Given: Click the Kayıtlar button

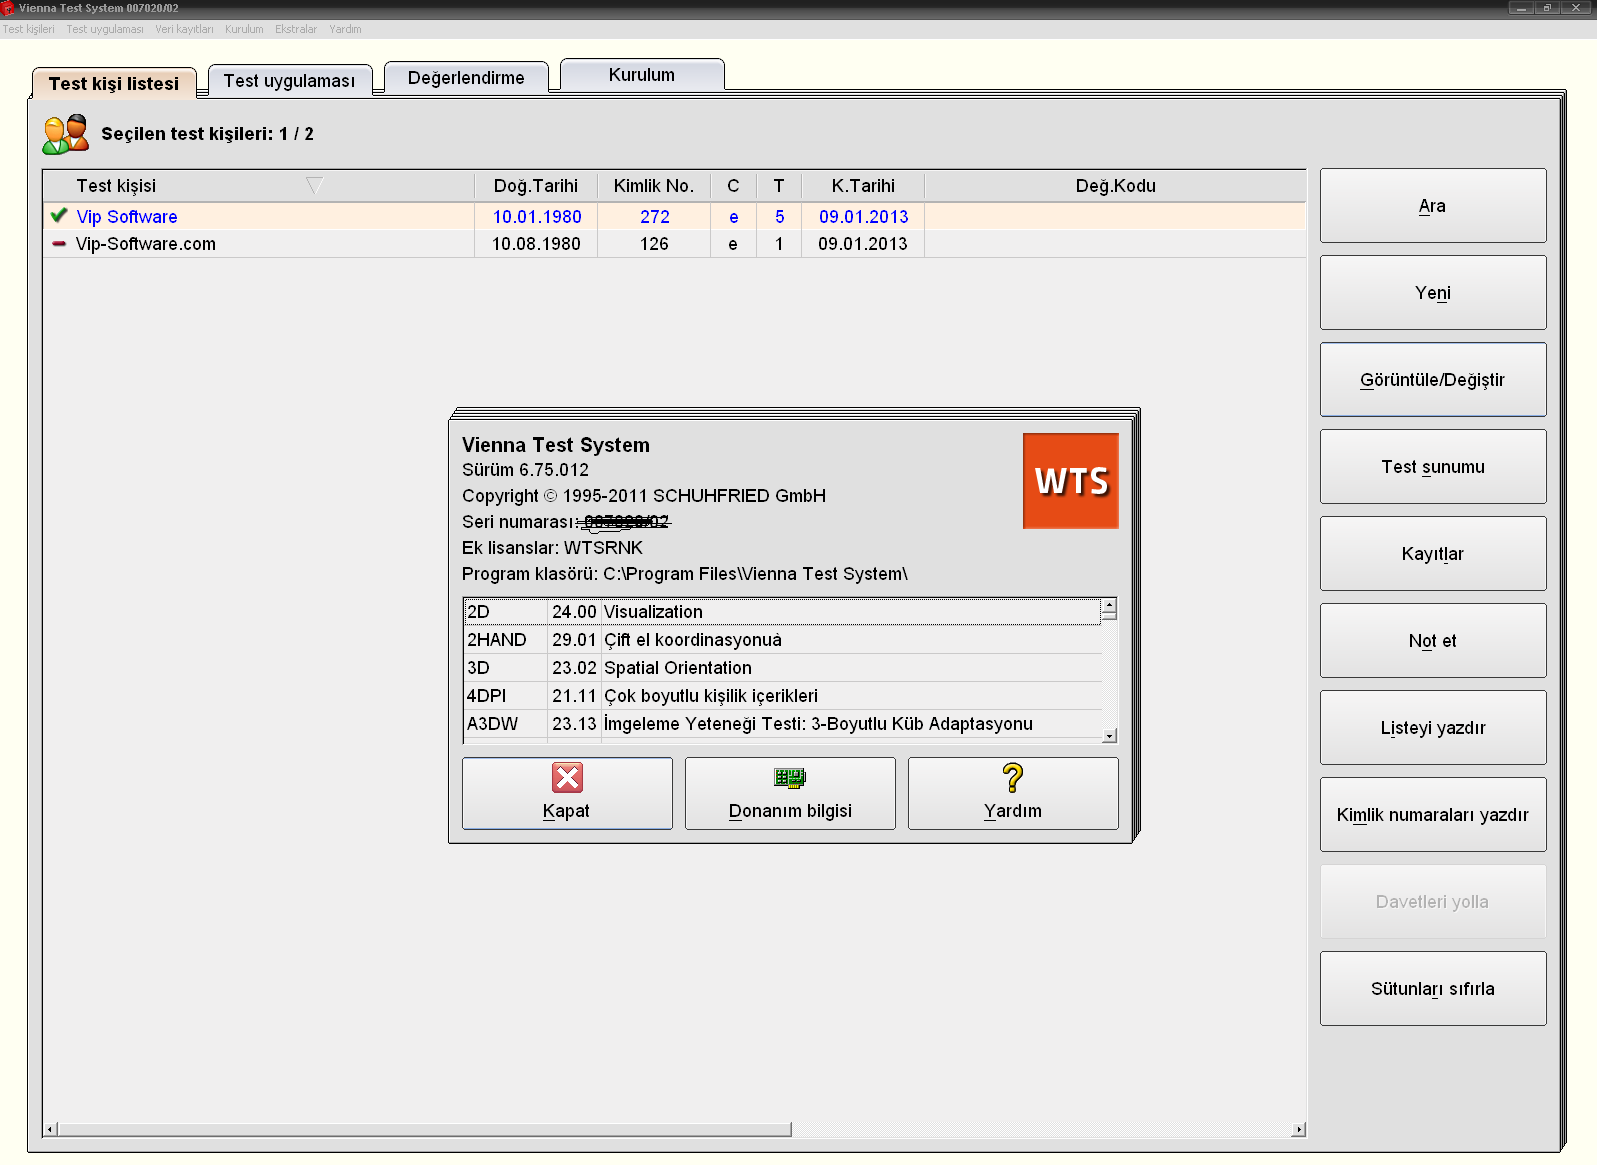Looking at the screenshot, I should [x=1433, y=553].
